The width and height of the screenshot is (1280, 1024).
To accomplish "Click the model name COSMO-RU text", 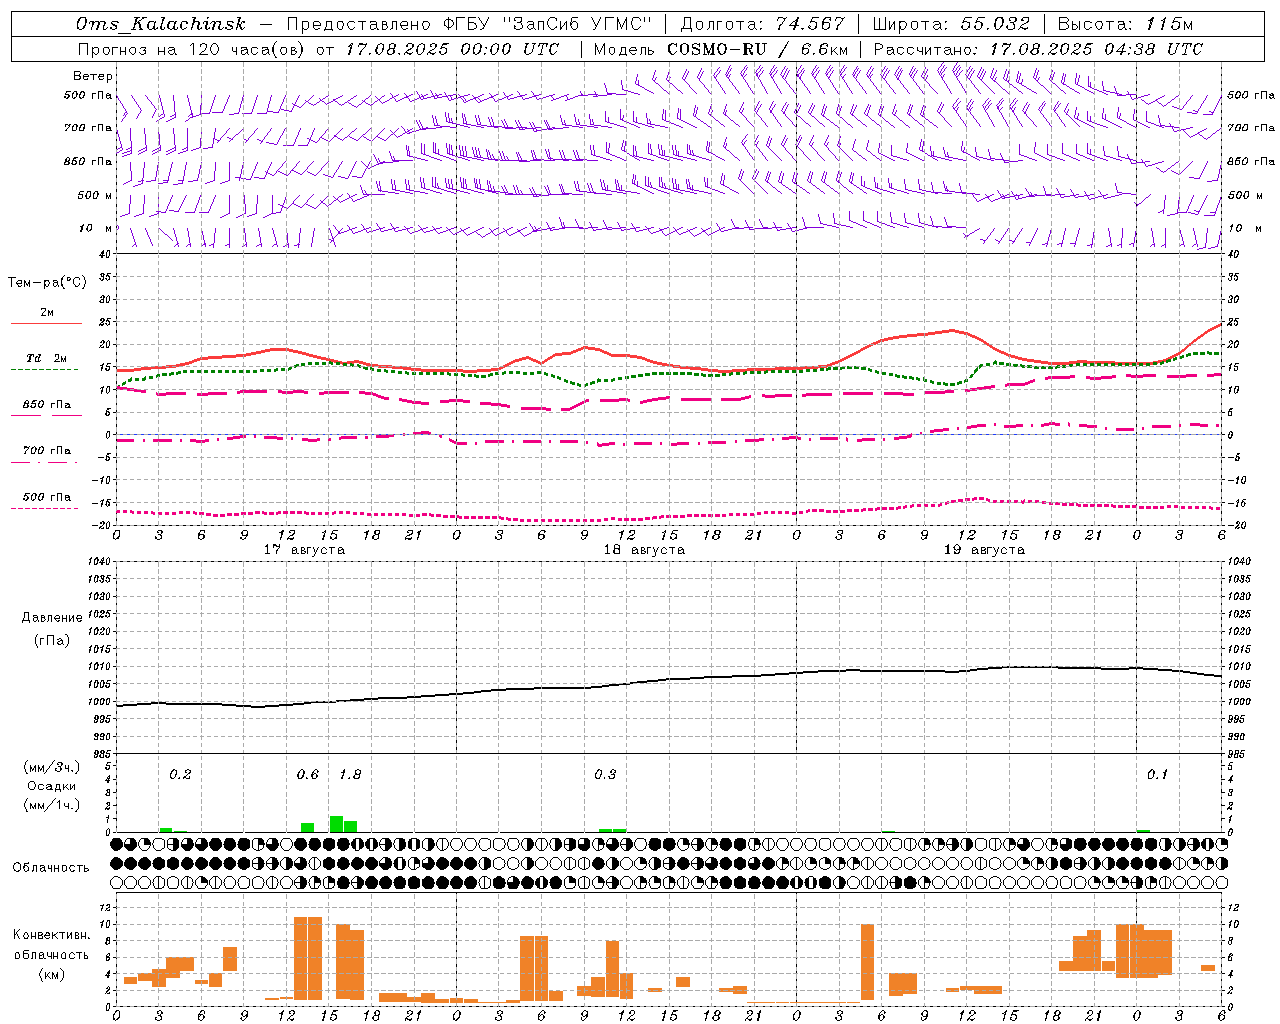I will (716, 49).
